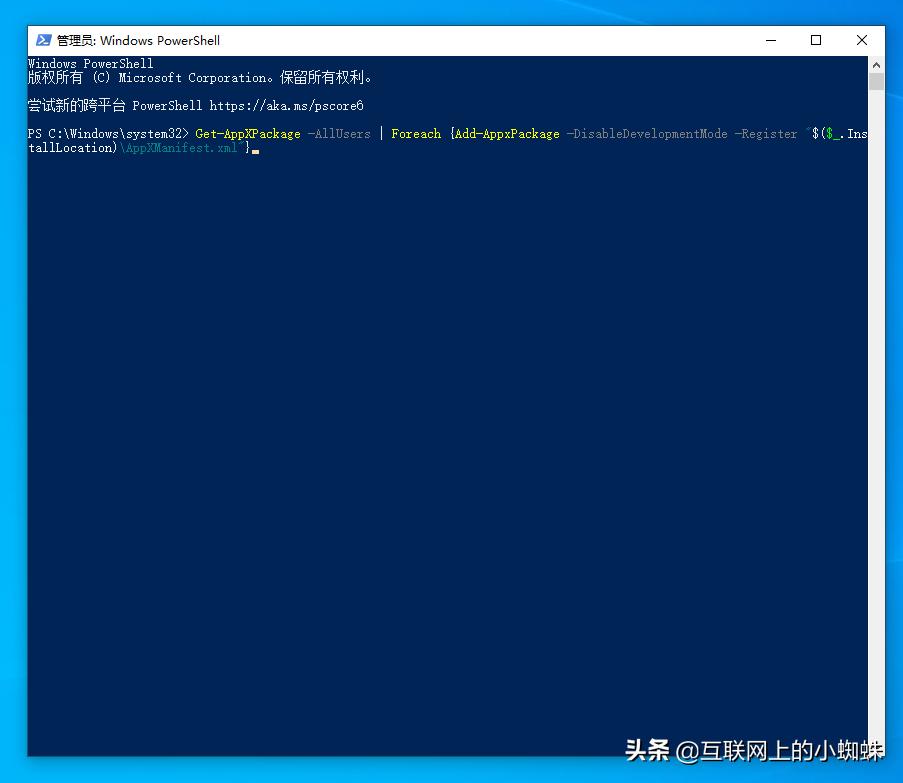Click the scrollbar up arrow
This screenshot has width=903, height=783.
click(876, 63)
